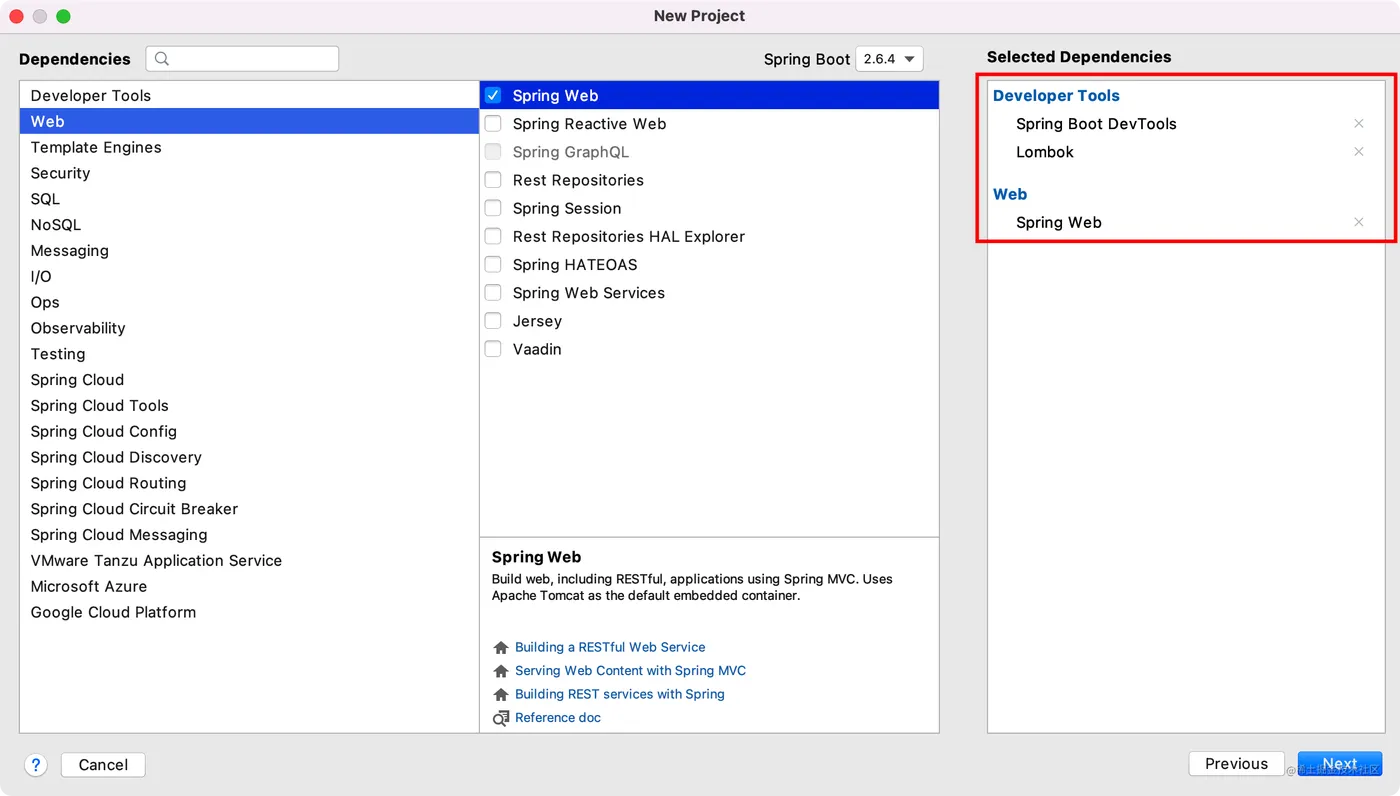Click home icon beside Serving Web Content link

pos(501,671)
